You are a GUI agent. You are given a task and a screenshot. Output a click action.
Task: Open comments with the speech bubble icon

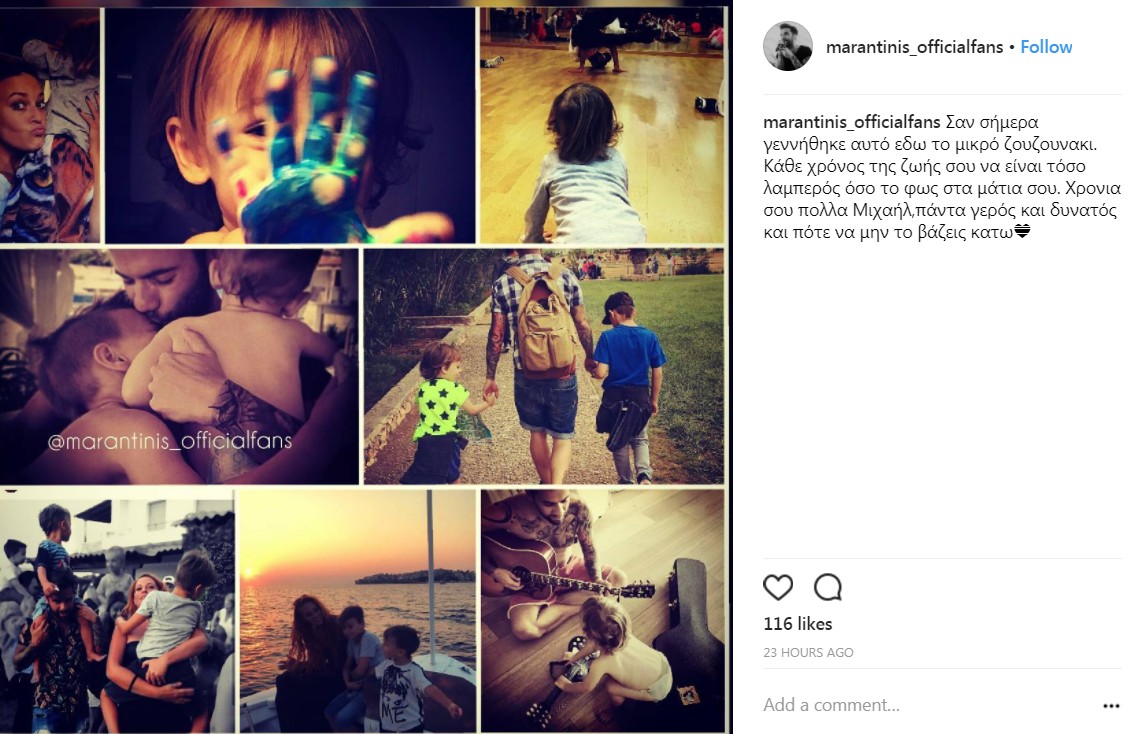[828, 587]
